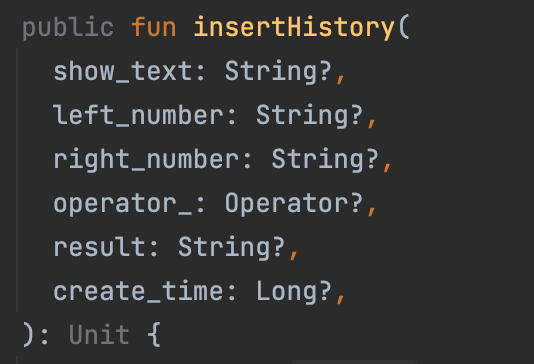Click the left_number parameter
This screenshot has width=534, height=364.
click(x=137, y=115)
